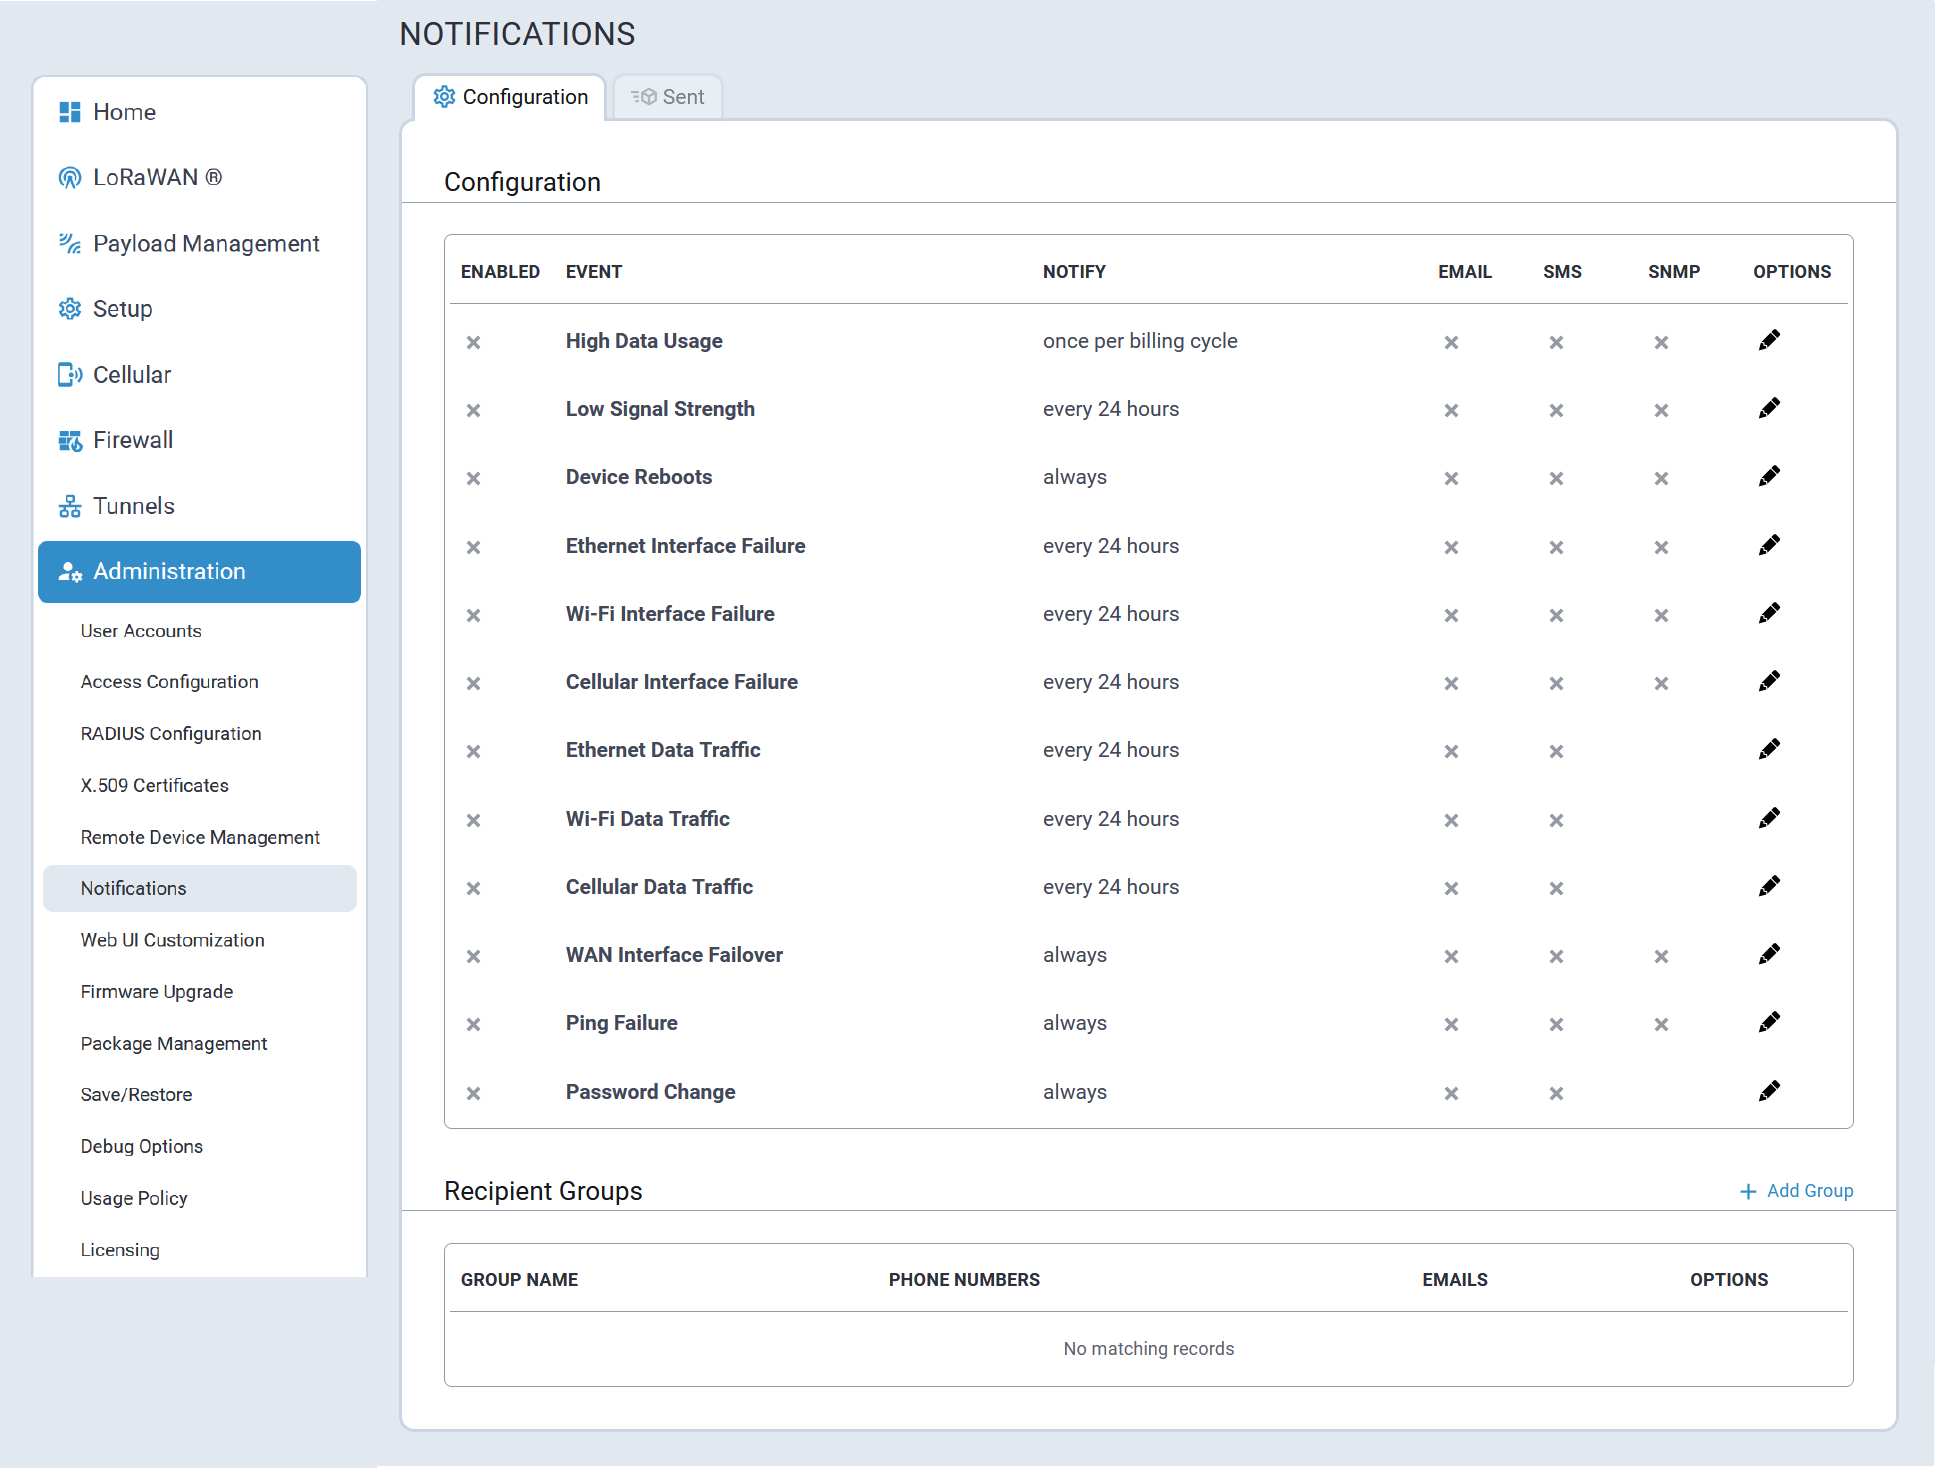
Task: Toggle SMS for Cellular Data Traffic
Action: [1556, 888]
